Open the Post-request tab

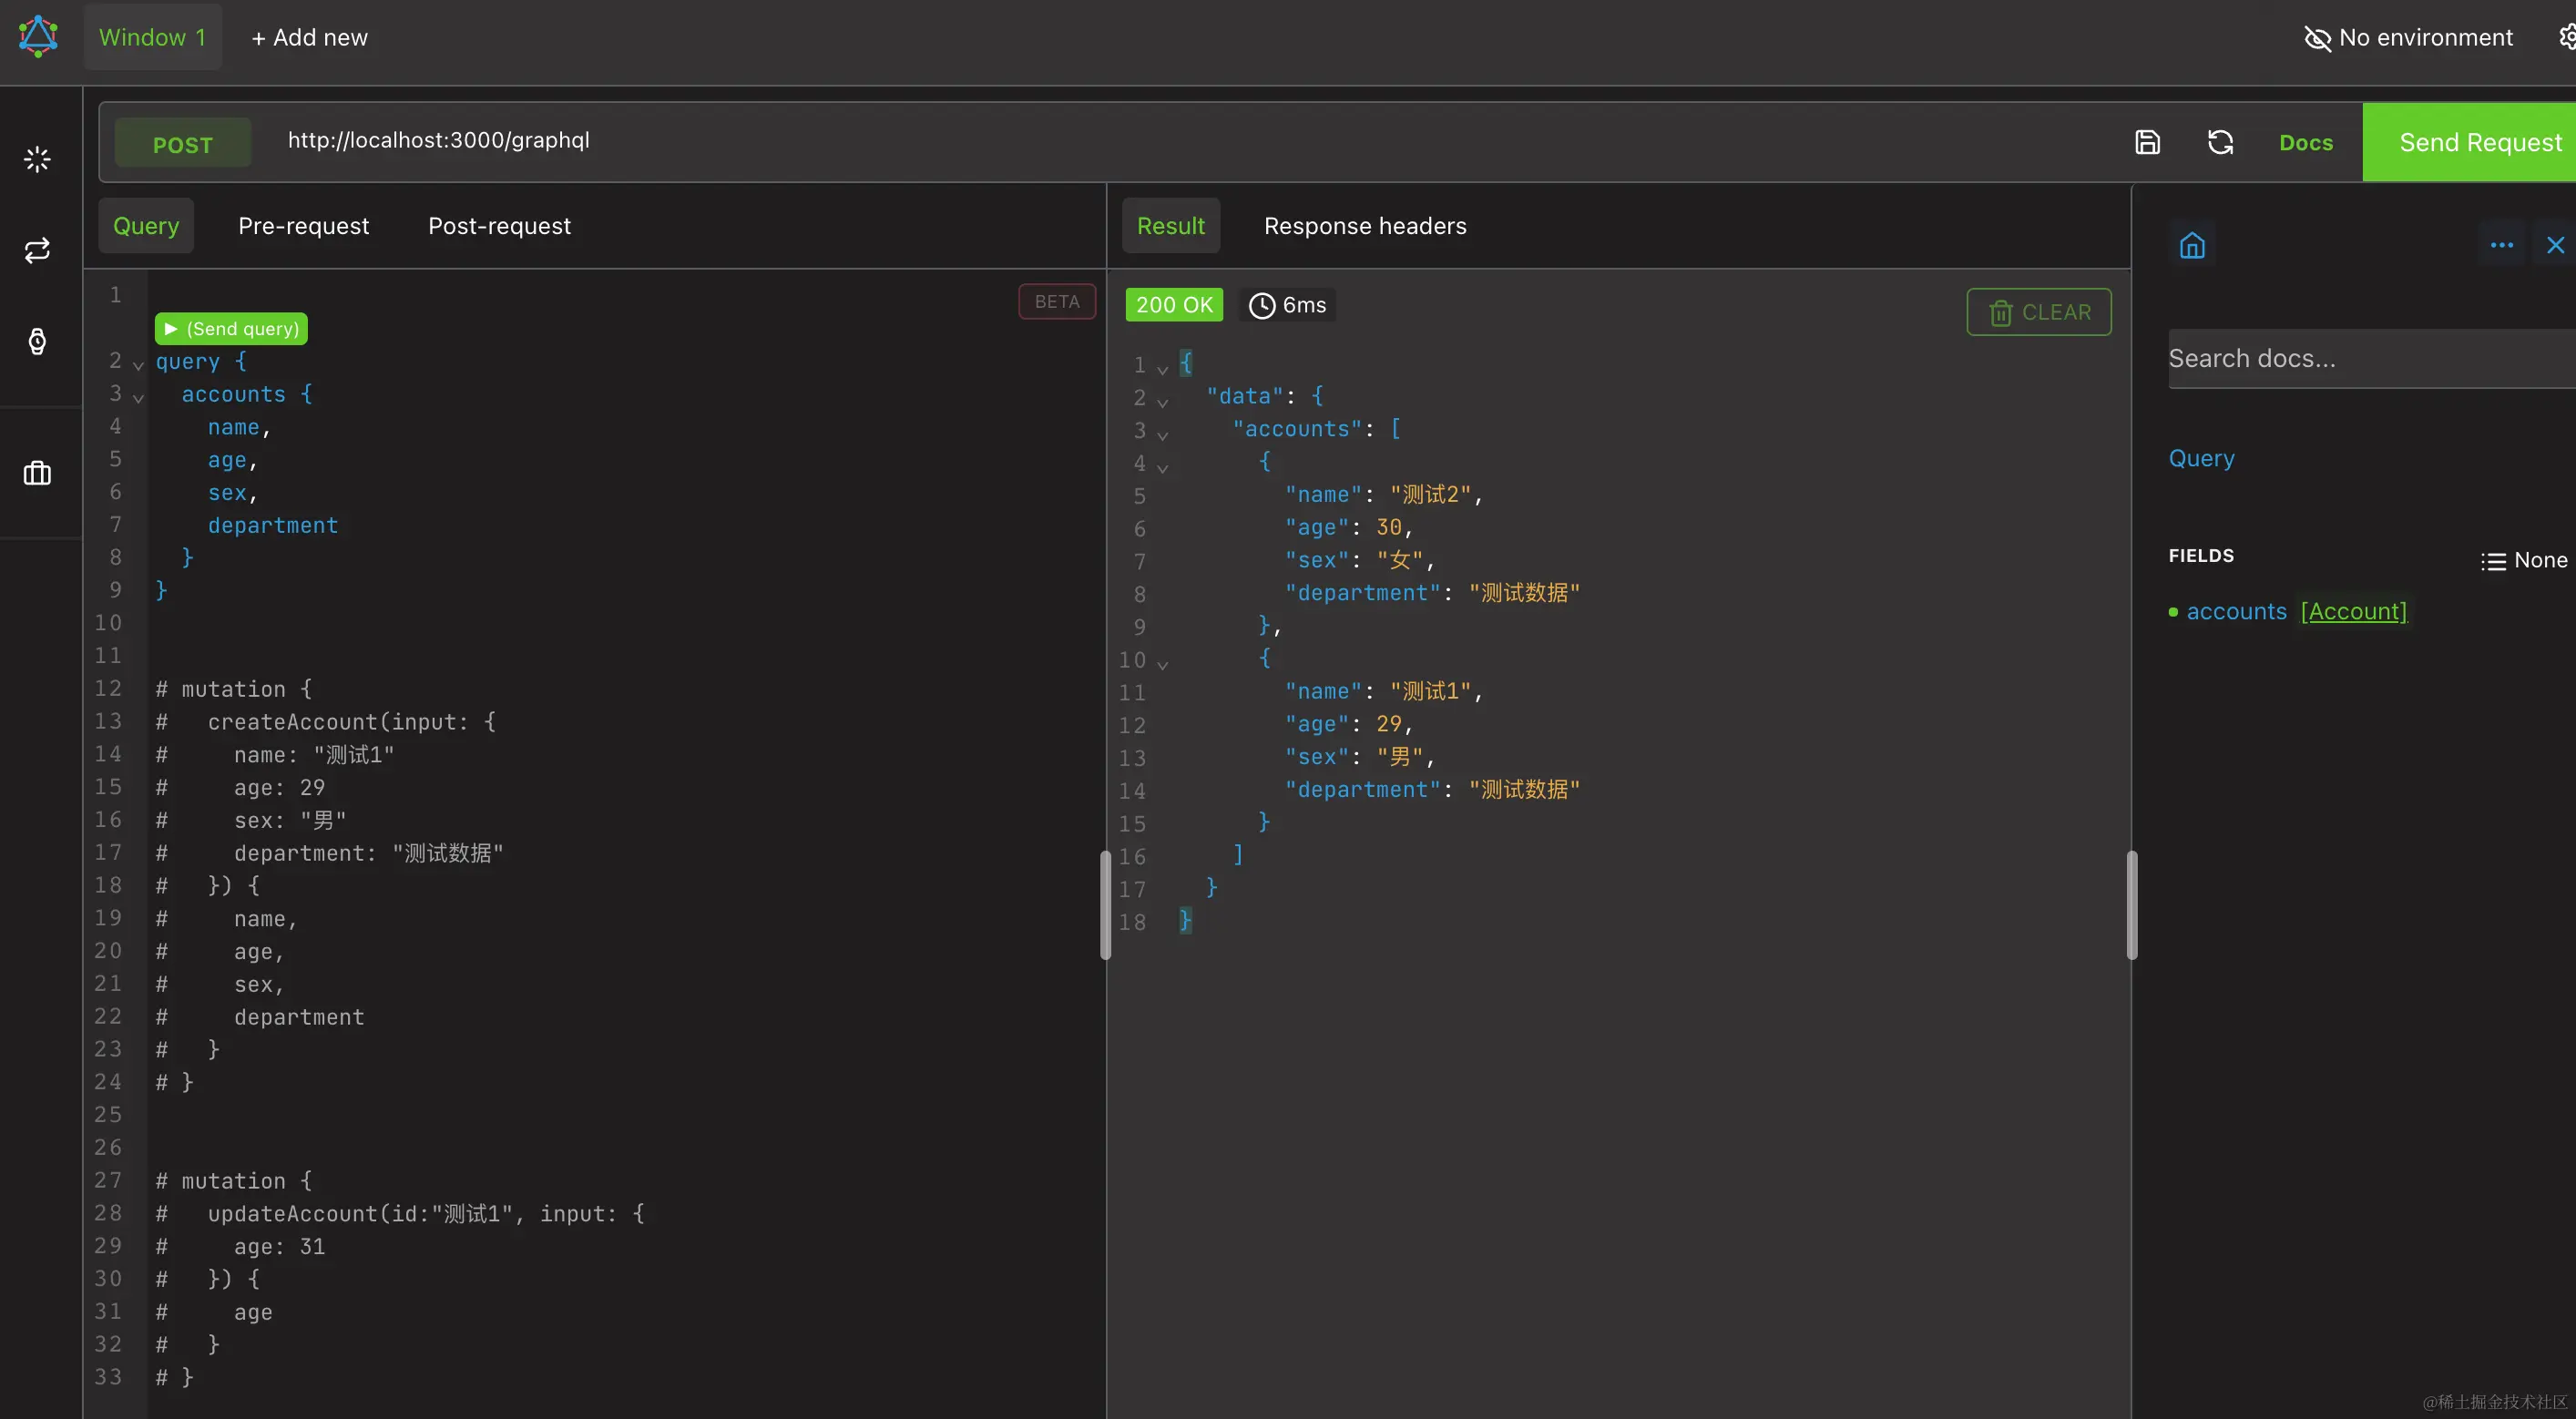pos(499,226)
